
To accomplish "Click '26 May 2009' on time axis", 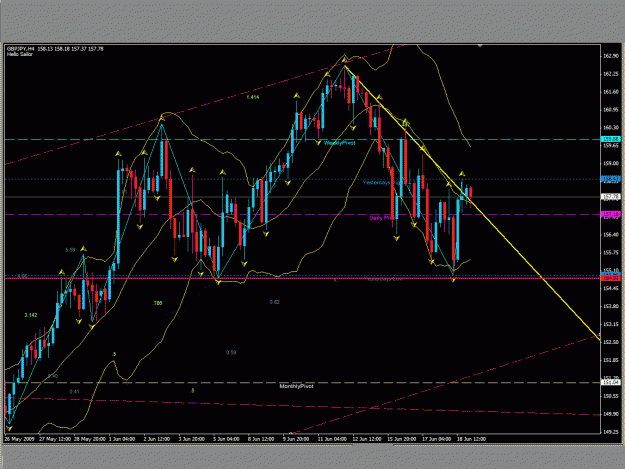I will click(19, 439).
